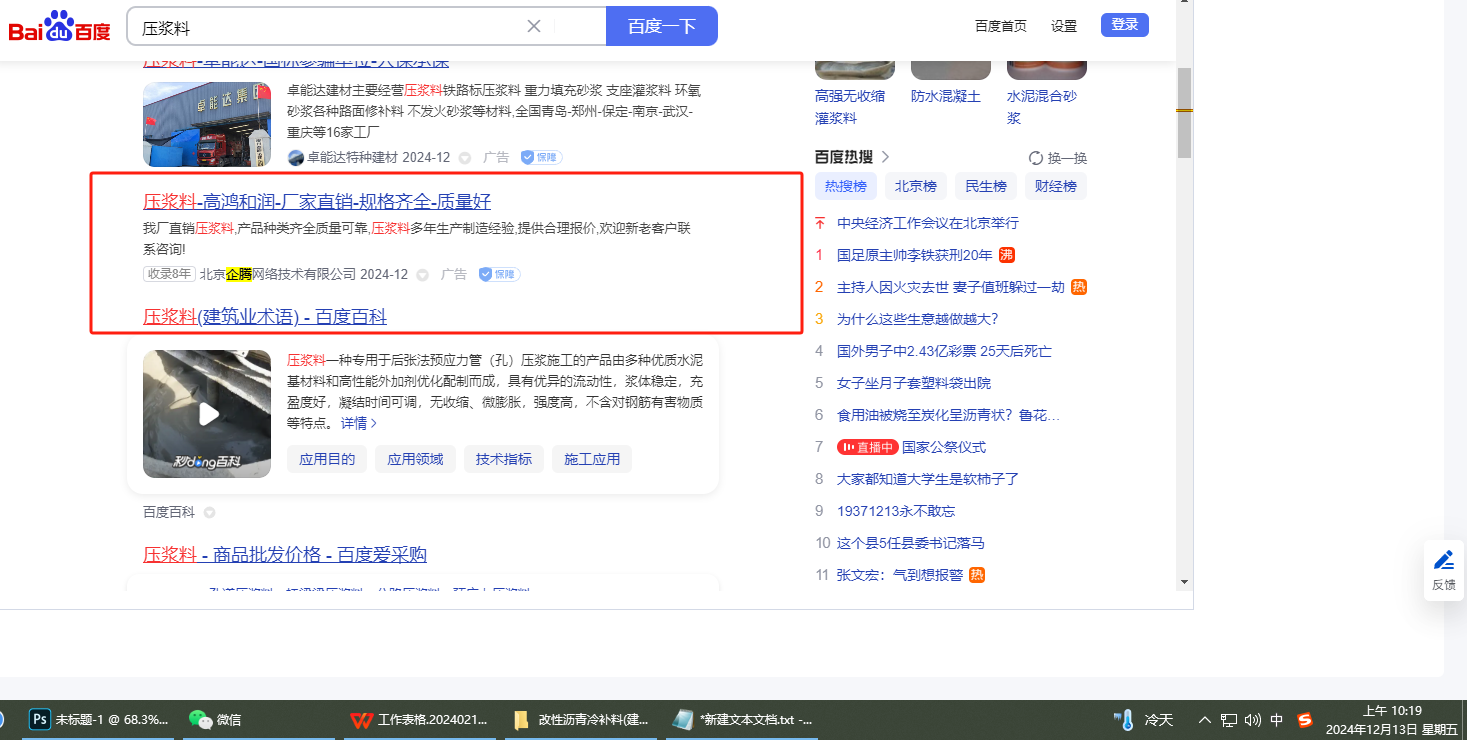The image size is (1467, 740).
Task: Select the 技术指标 tag button
Action: pos(504,459)
